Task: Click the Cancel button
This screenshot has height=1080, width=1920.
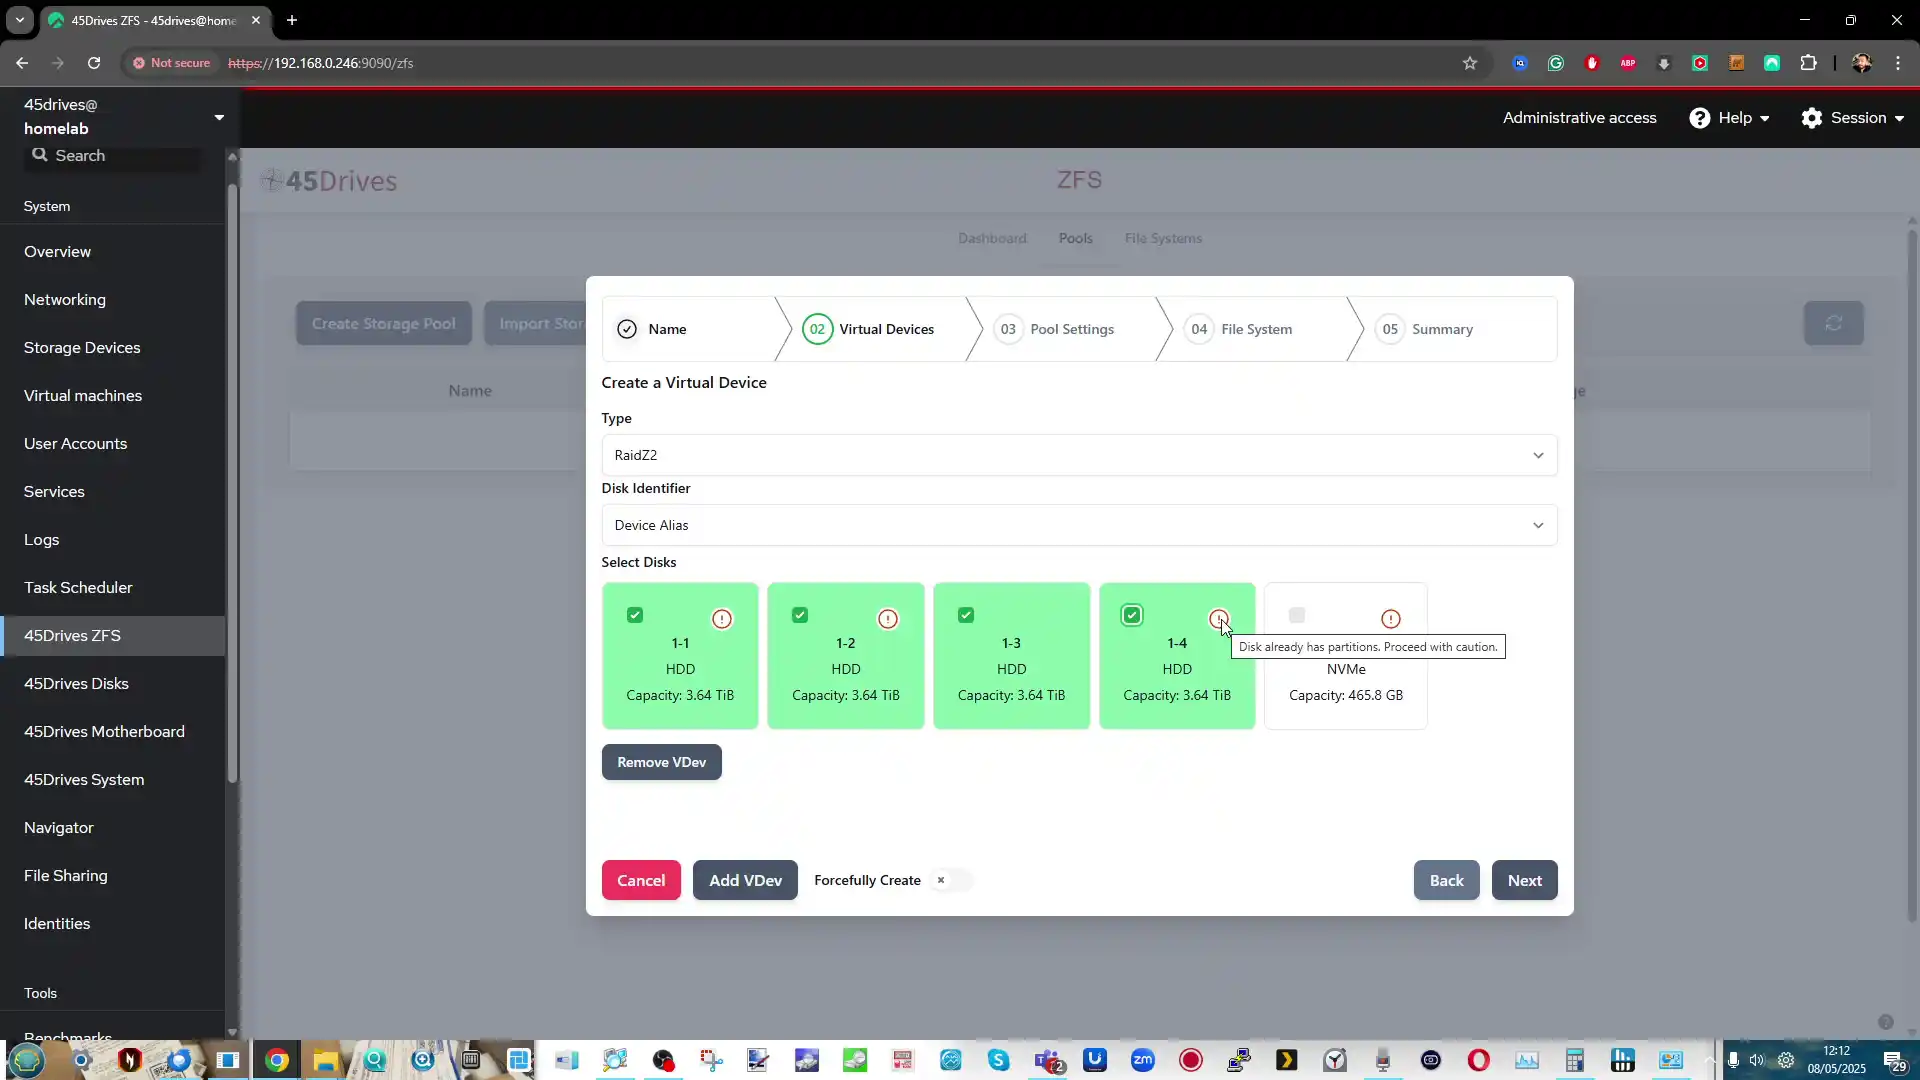Action: [641, 880]
